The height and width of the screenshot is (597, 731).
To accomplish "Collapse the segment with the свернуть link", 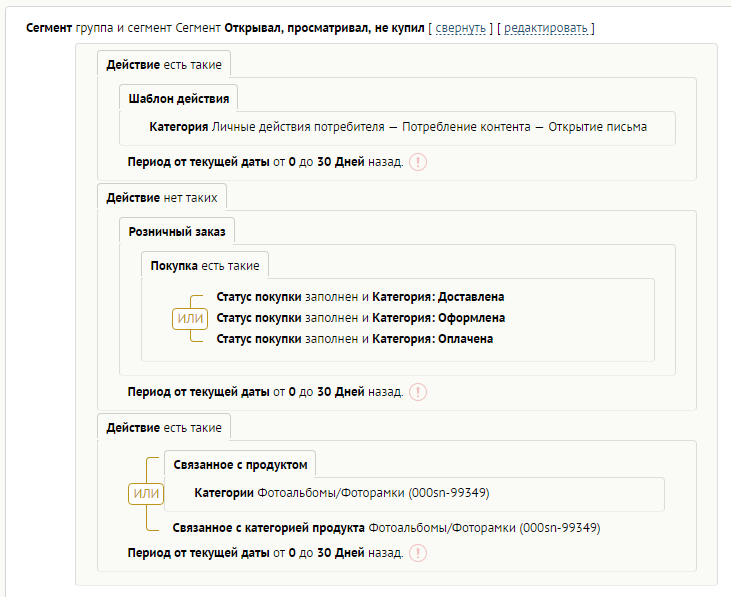I will coord(460,27).
